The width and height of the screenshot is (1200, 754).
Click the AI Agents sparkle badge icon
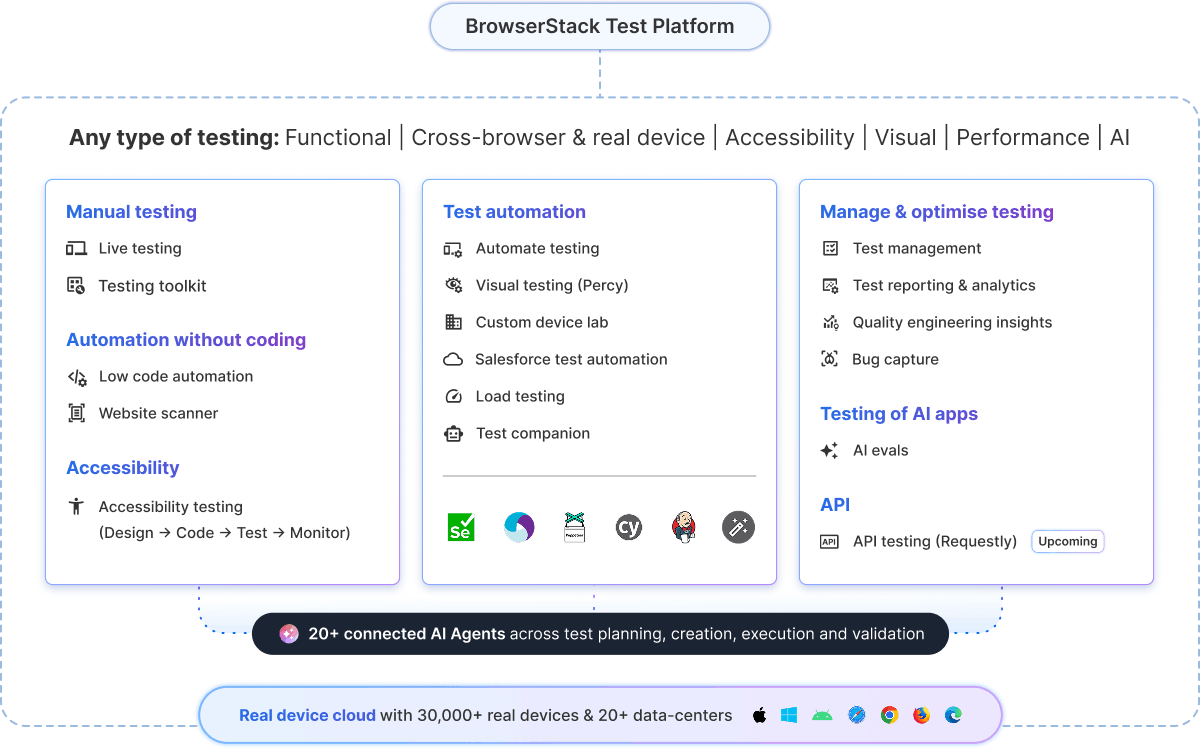pos(288,633)
